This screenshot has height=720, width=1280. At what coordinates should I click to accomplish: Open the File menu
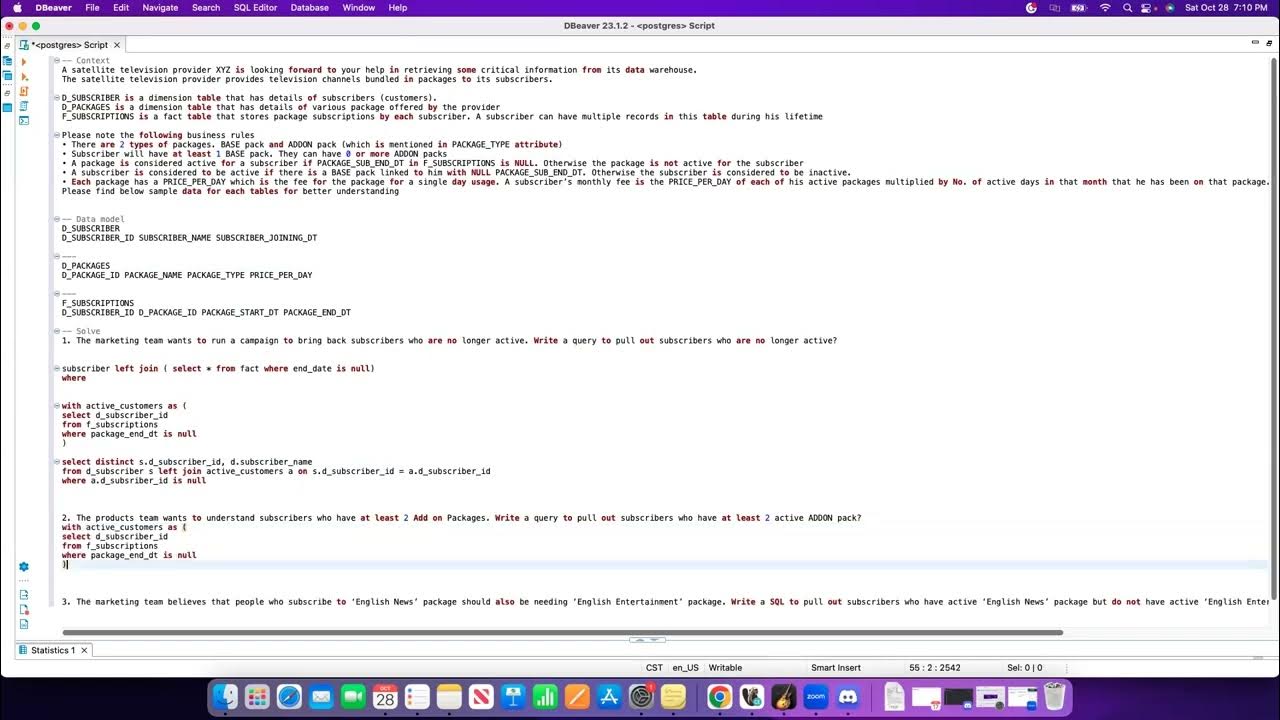pos(92,7)
